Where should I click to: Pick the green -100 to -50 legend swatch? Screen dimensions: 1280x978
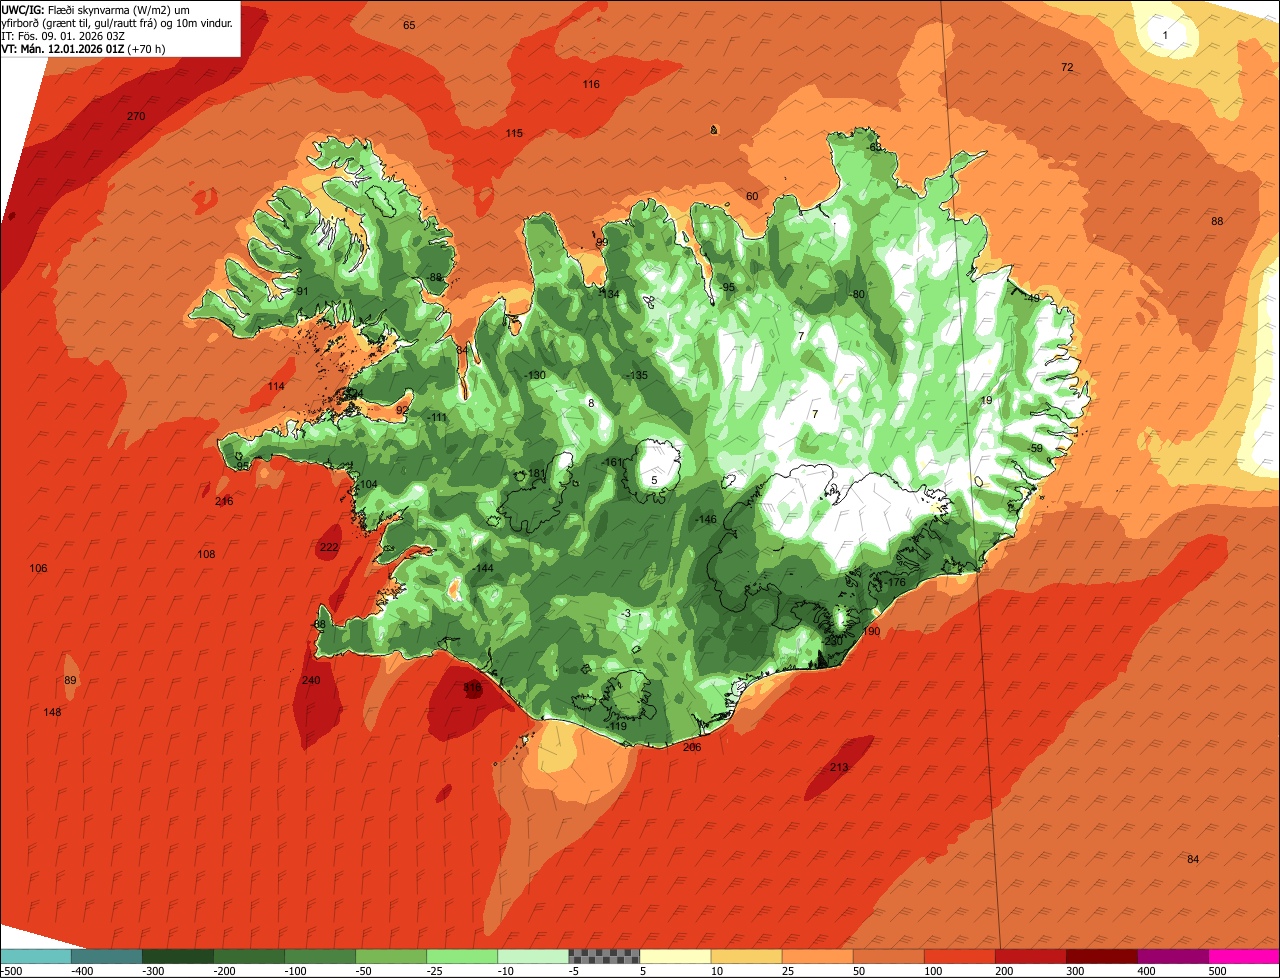[x=320, y=956]
